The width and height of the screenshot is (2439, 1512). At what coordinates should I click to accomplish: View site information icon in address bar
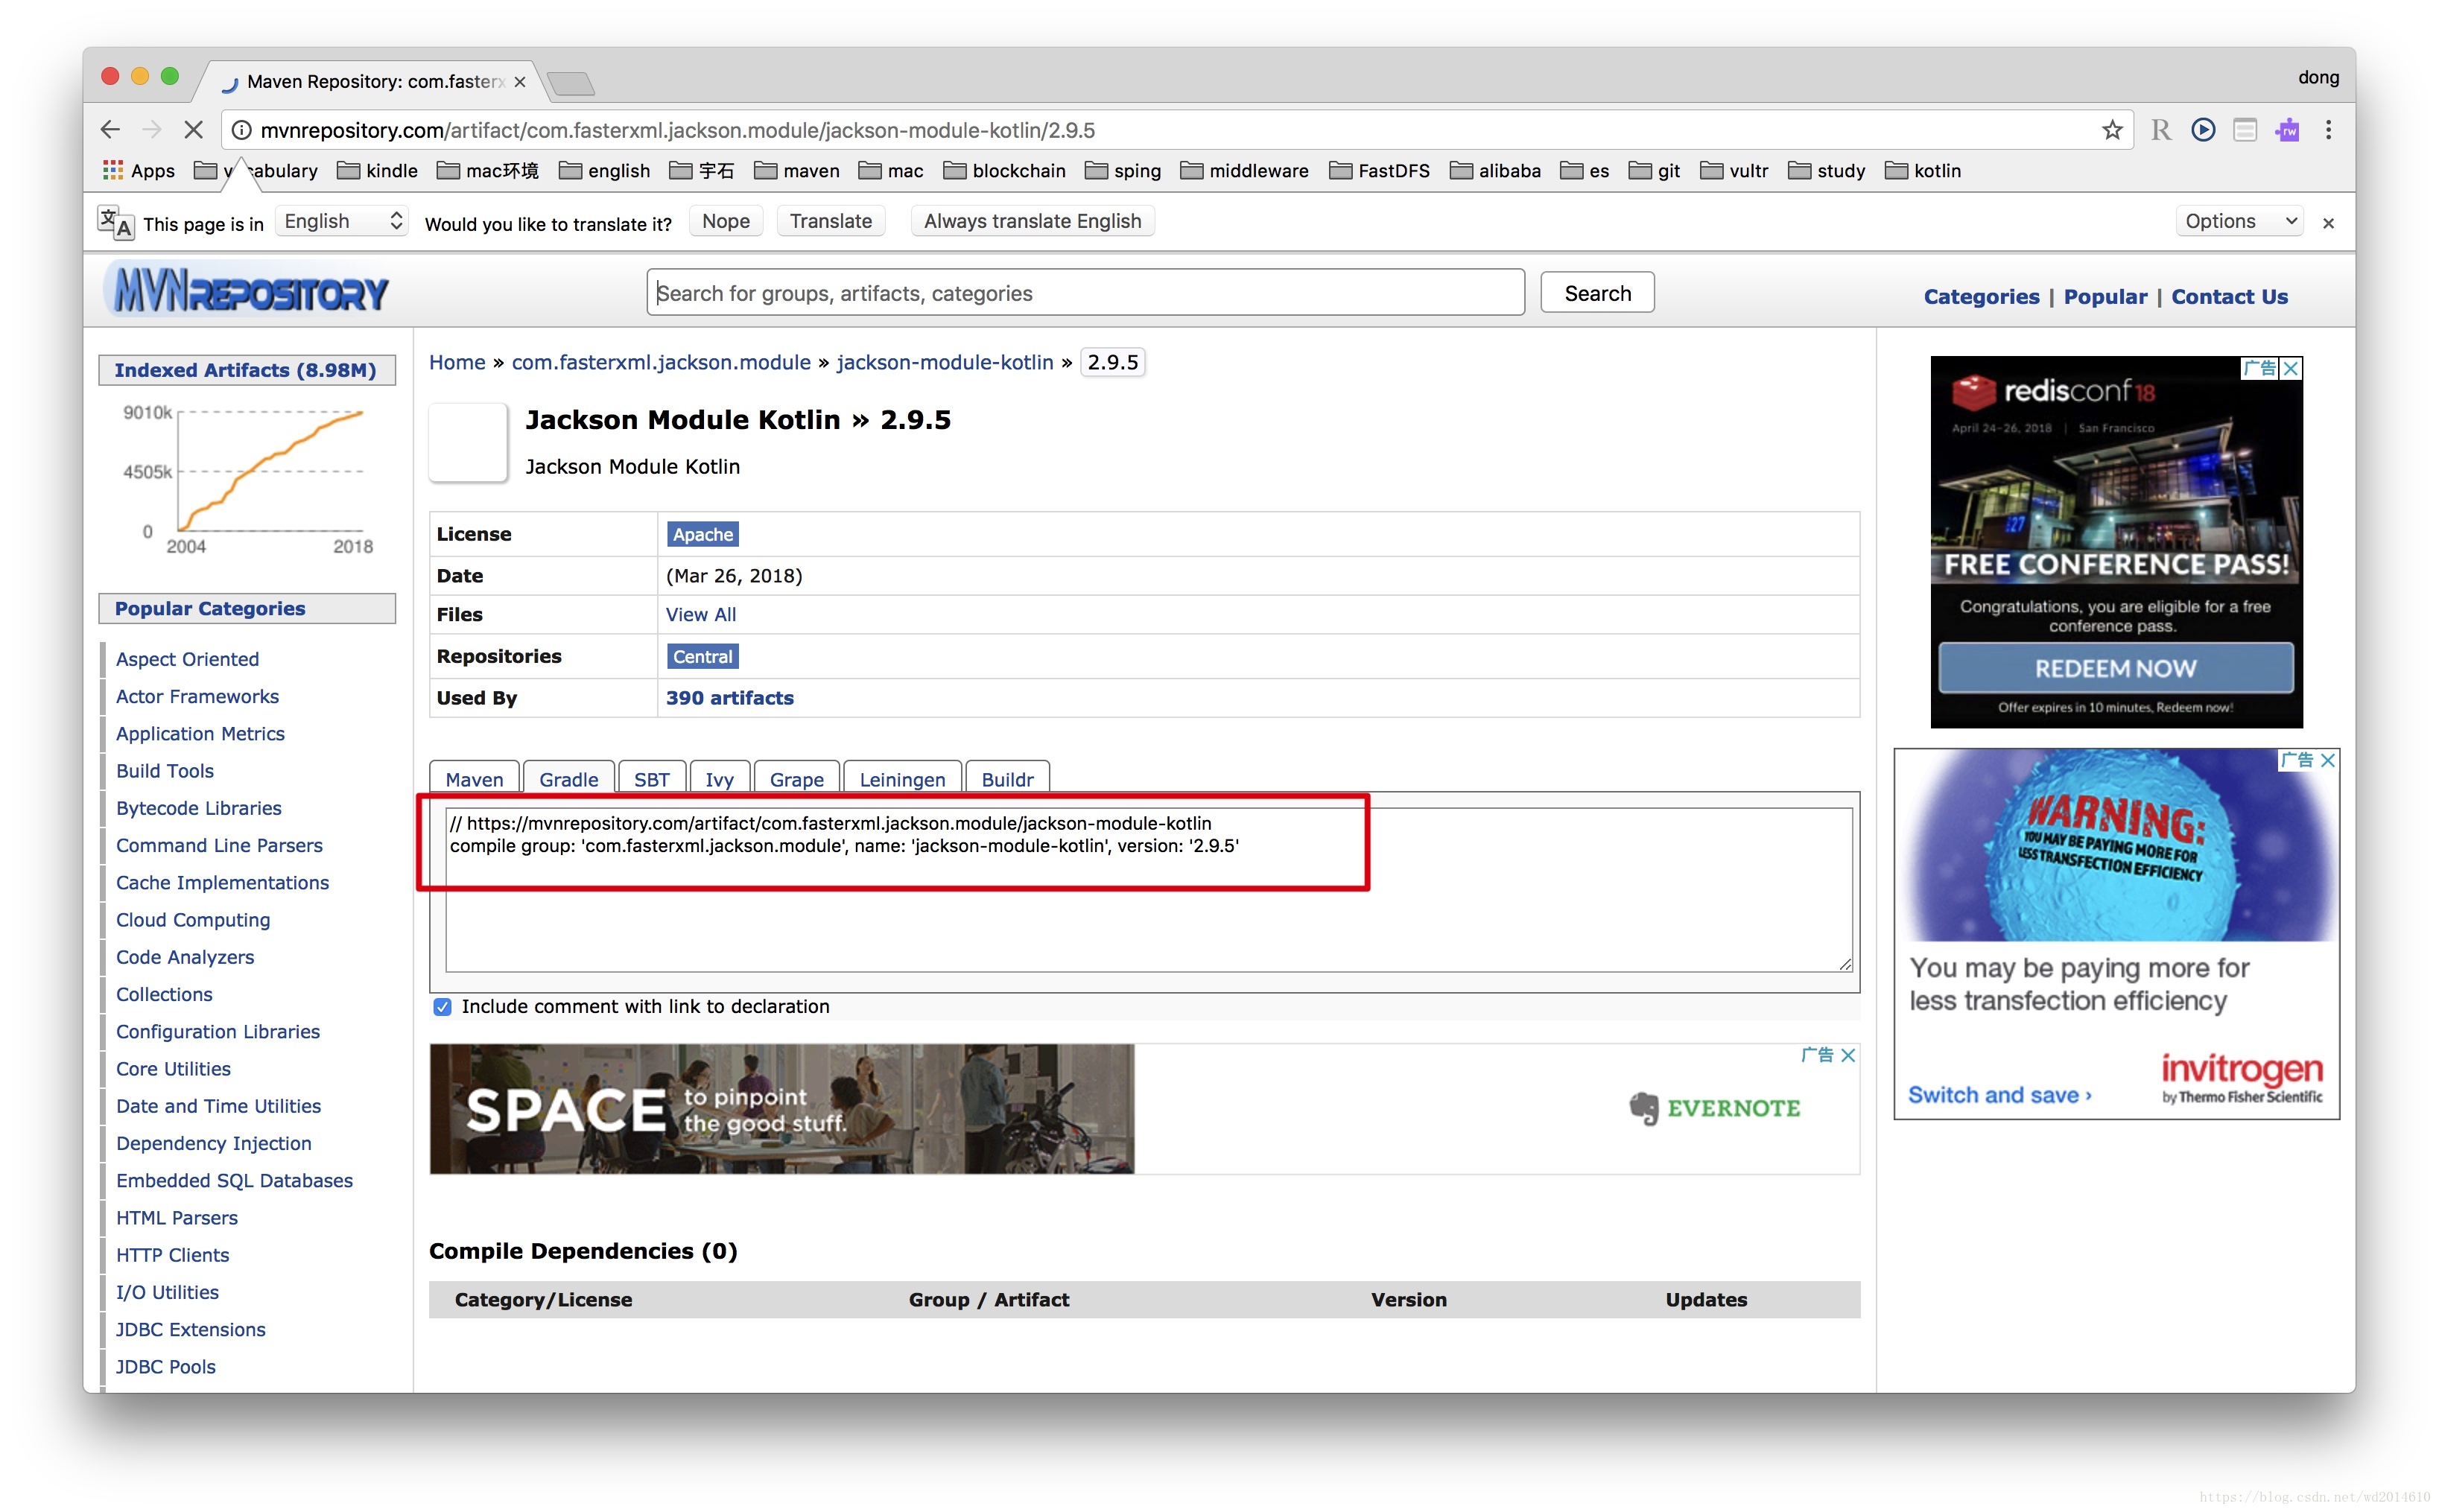[241, 130]
